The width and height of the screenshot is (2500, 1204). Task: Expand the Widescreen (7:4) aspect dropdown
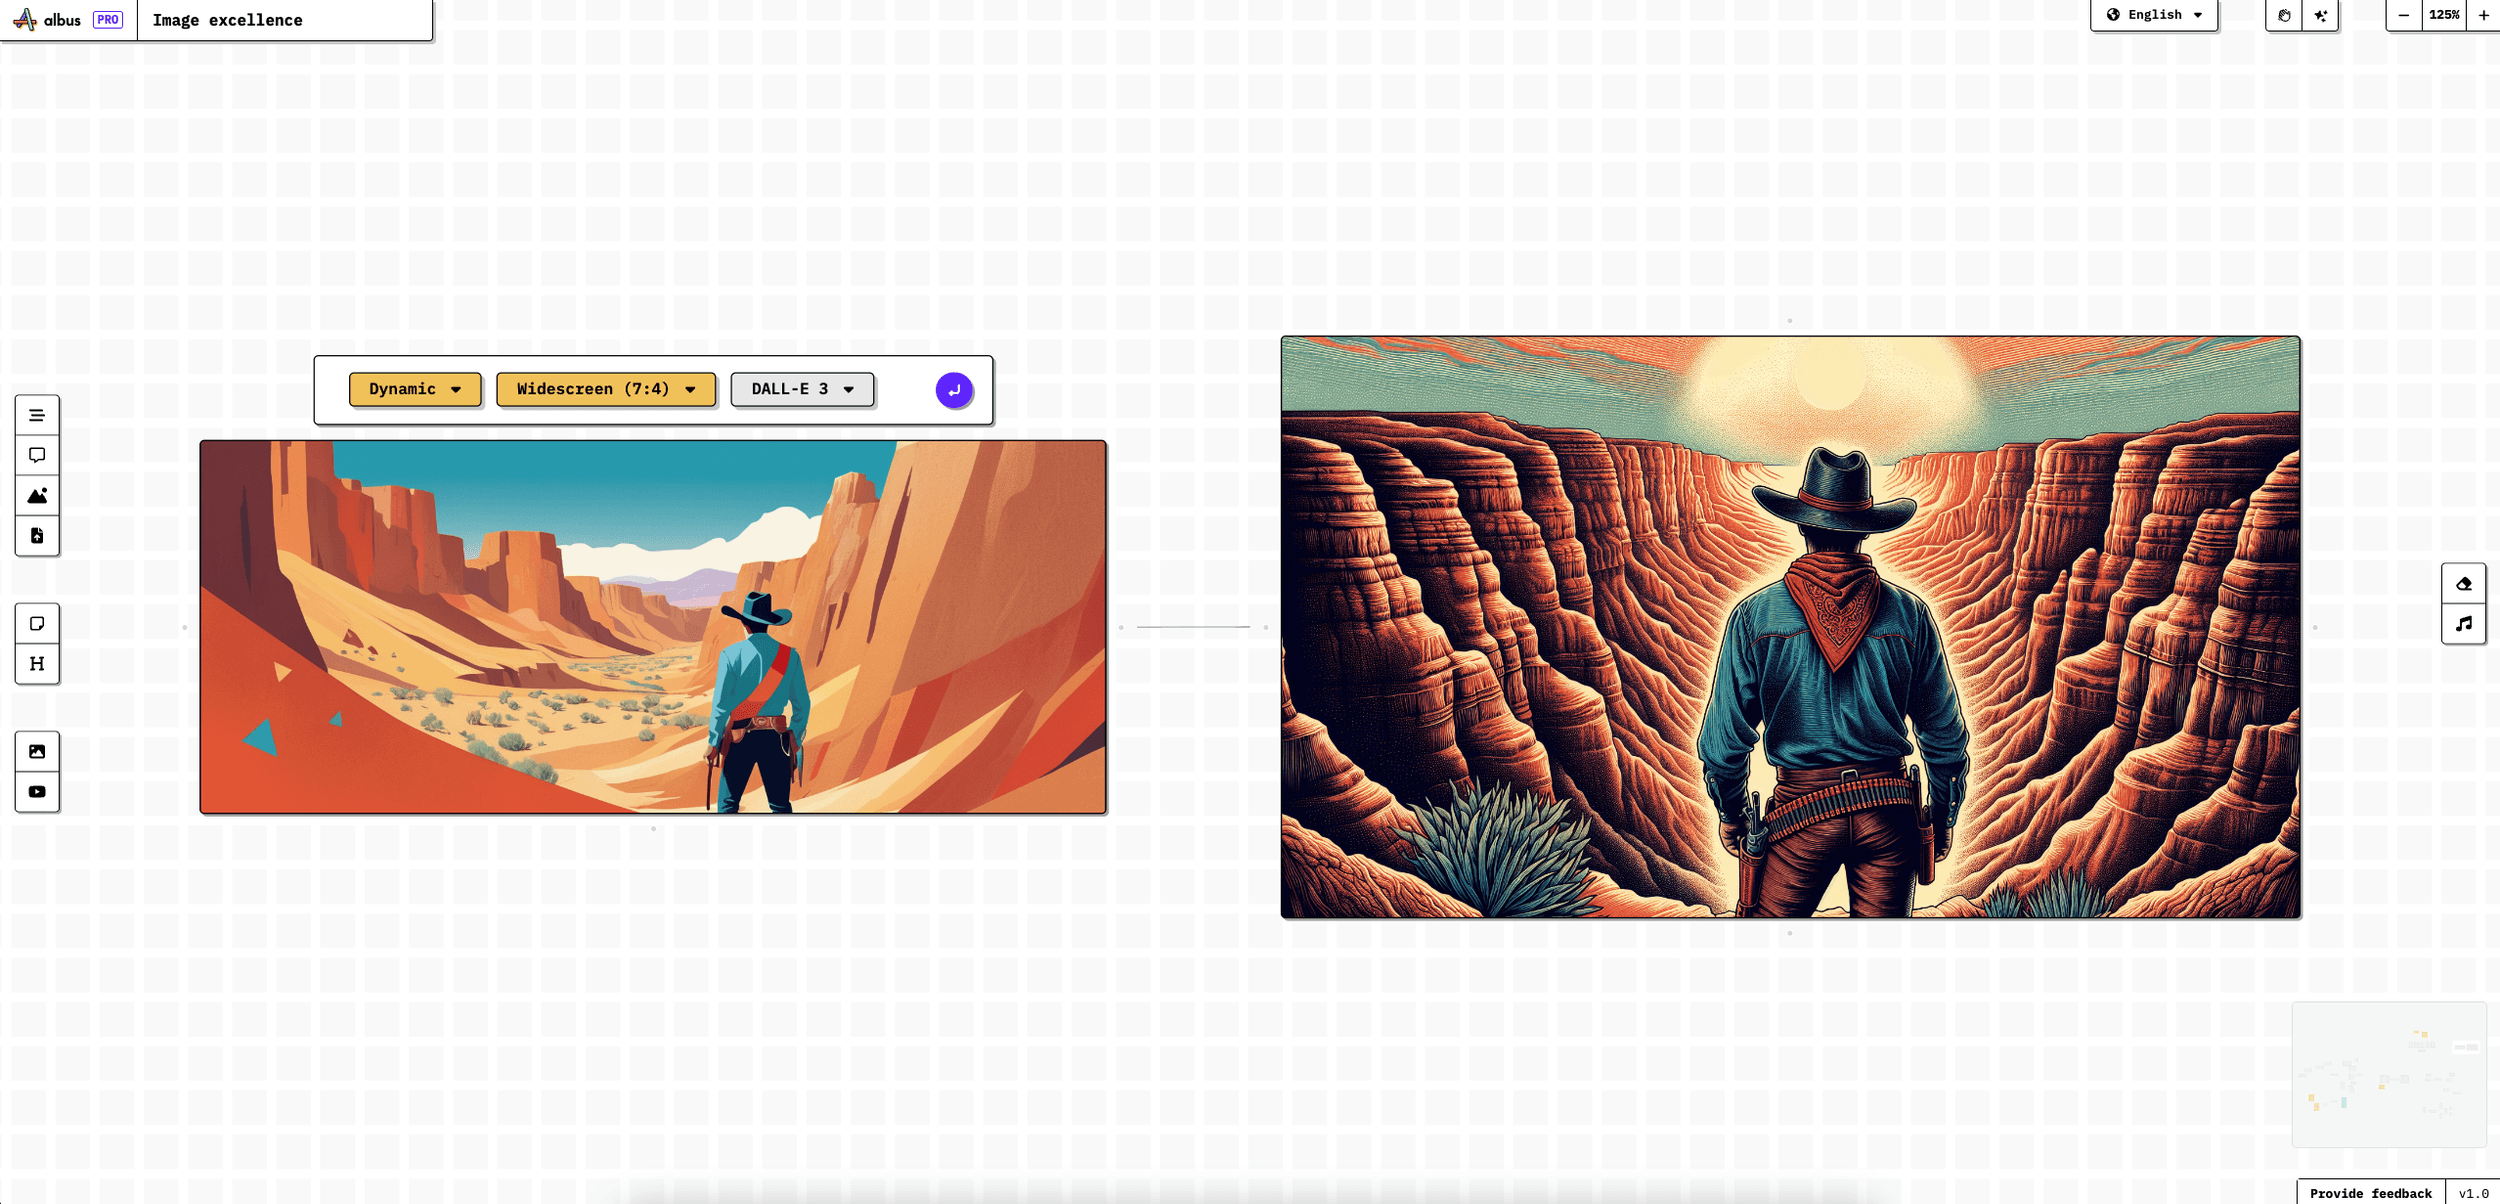point(605,389)
